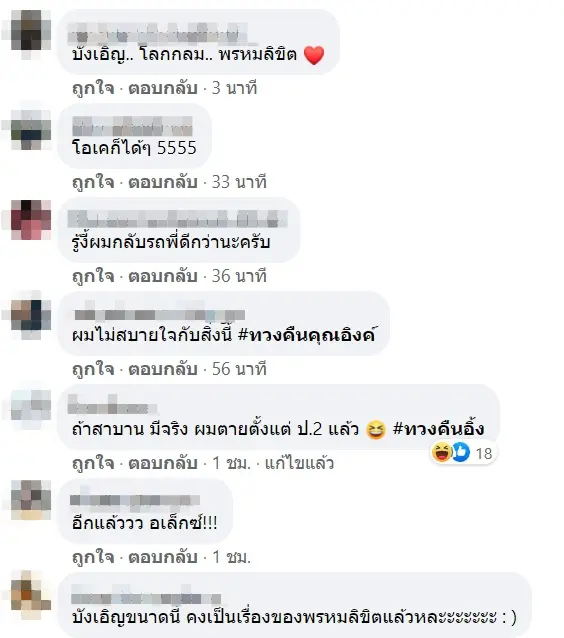Click the blue thumbs-up reaction icon
Viewport: 564px width, 638px height.
(x=460, y=453)
